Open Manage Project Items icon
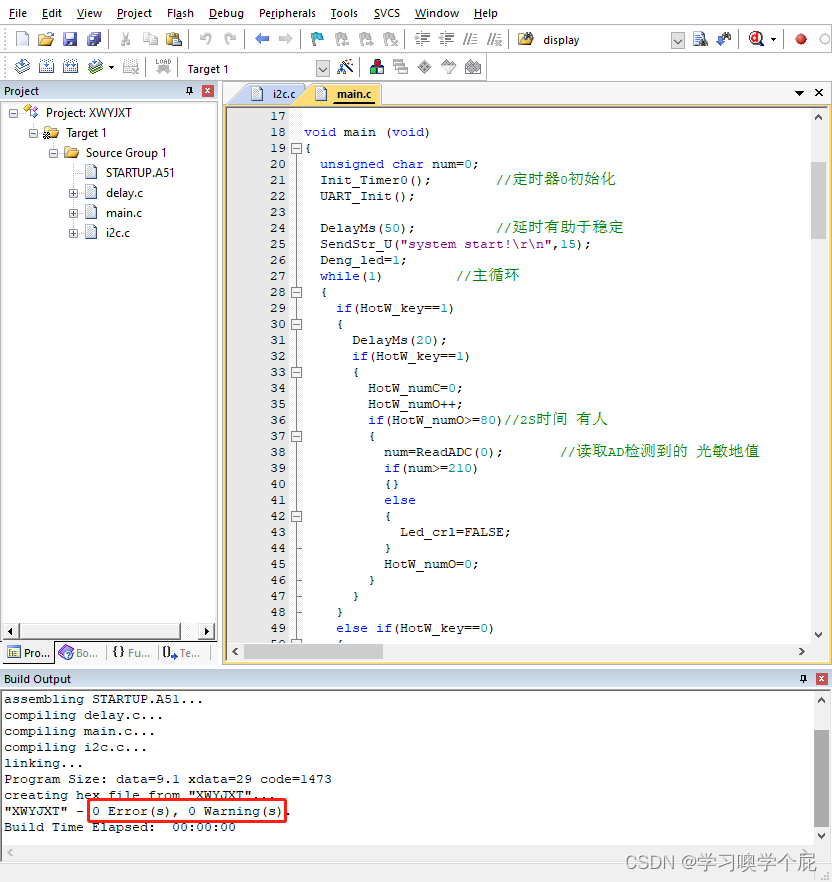832x882 pixels. 377,67
